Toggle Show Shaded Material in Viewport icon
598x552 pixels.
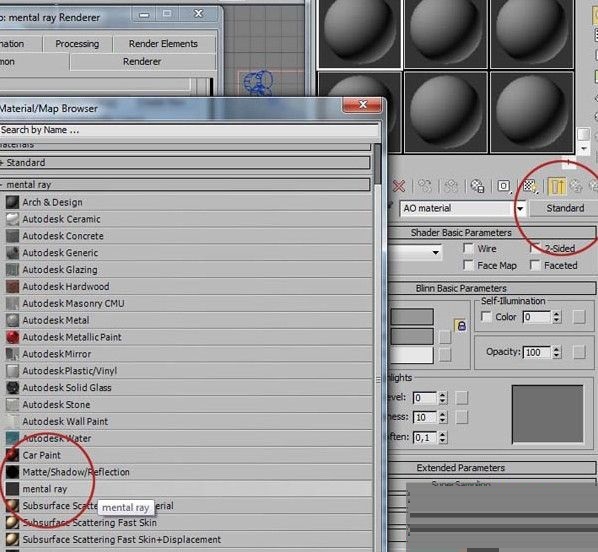pyautogui.click(x=530, y=186)
